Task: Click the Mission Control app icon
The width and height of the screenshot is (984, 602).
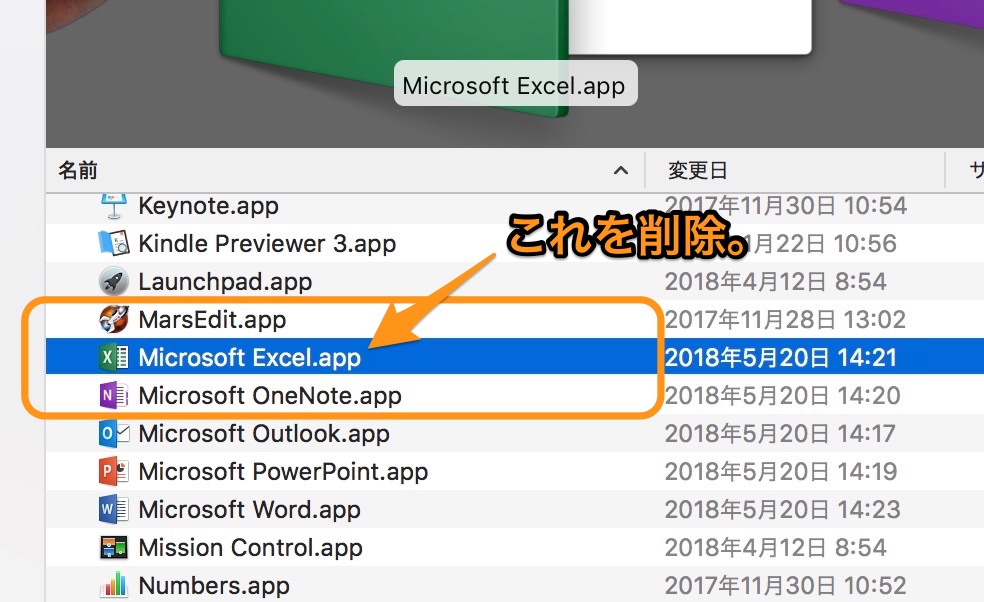Action: click(114, 547)
